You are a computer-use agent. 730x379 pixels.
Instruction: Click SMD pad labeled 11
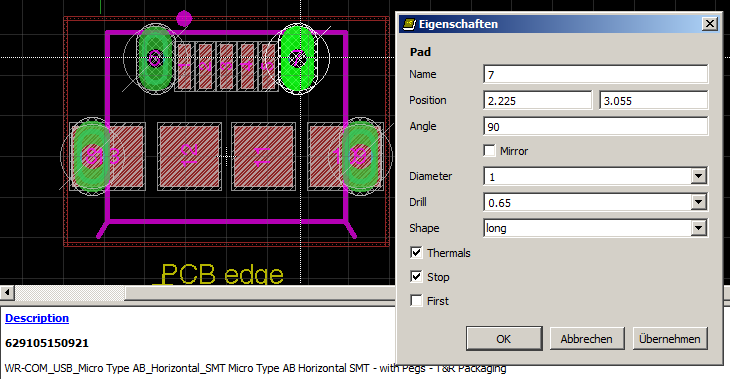tap(263, 156)
